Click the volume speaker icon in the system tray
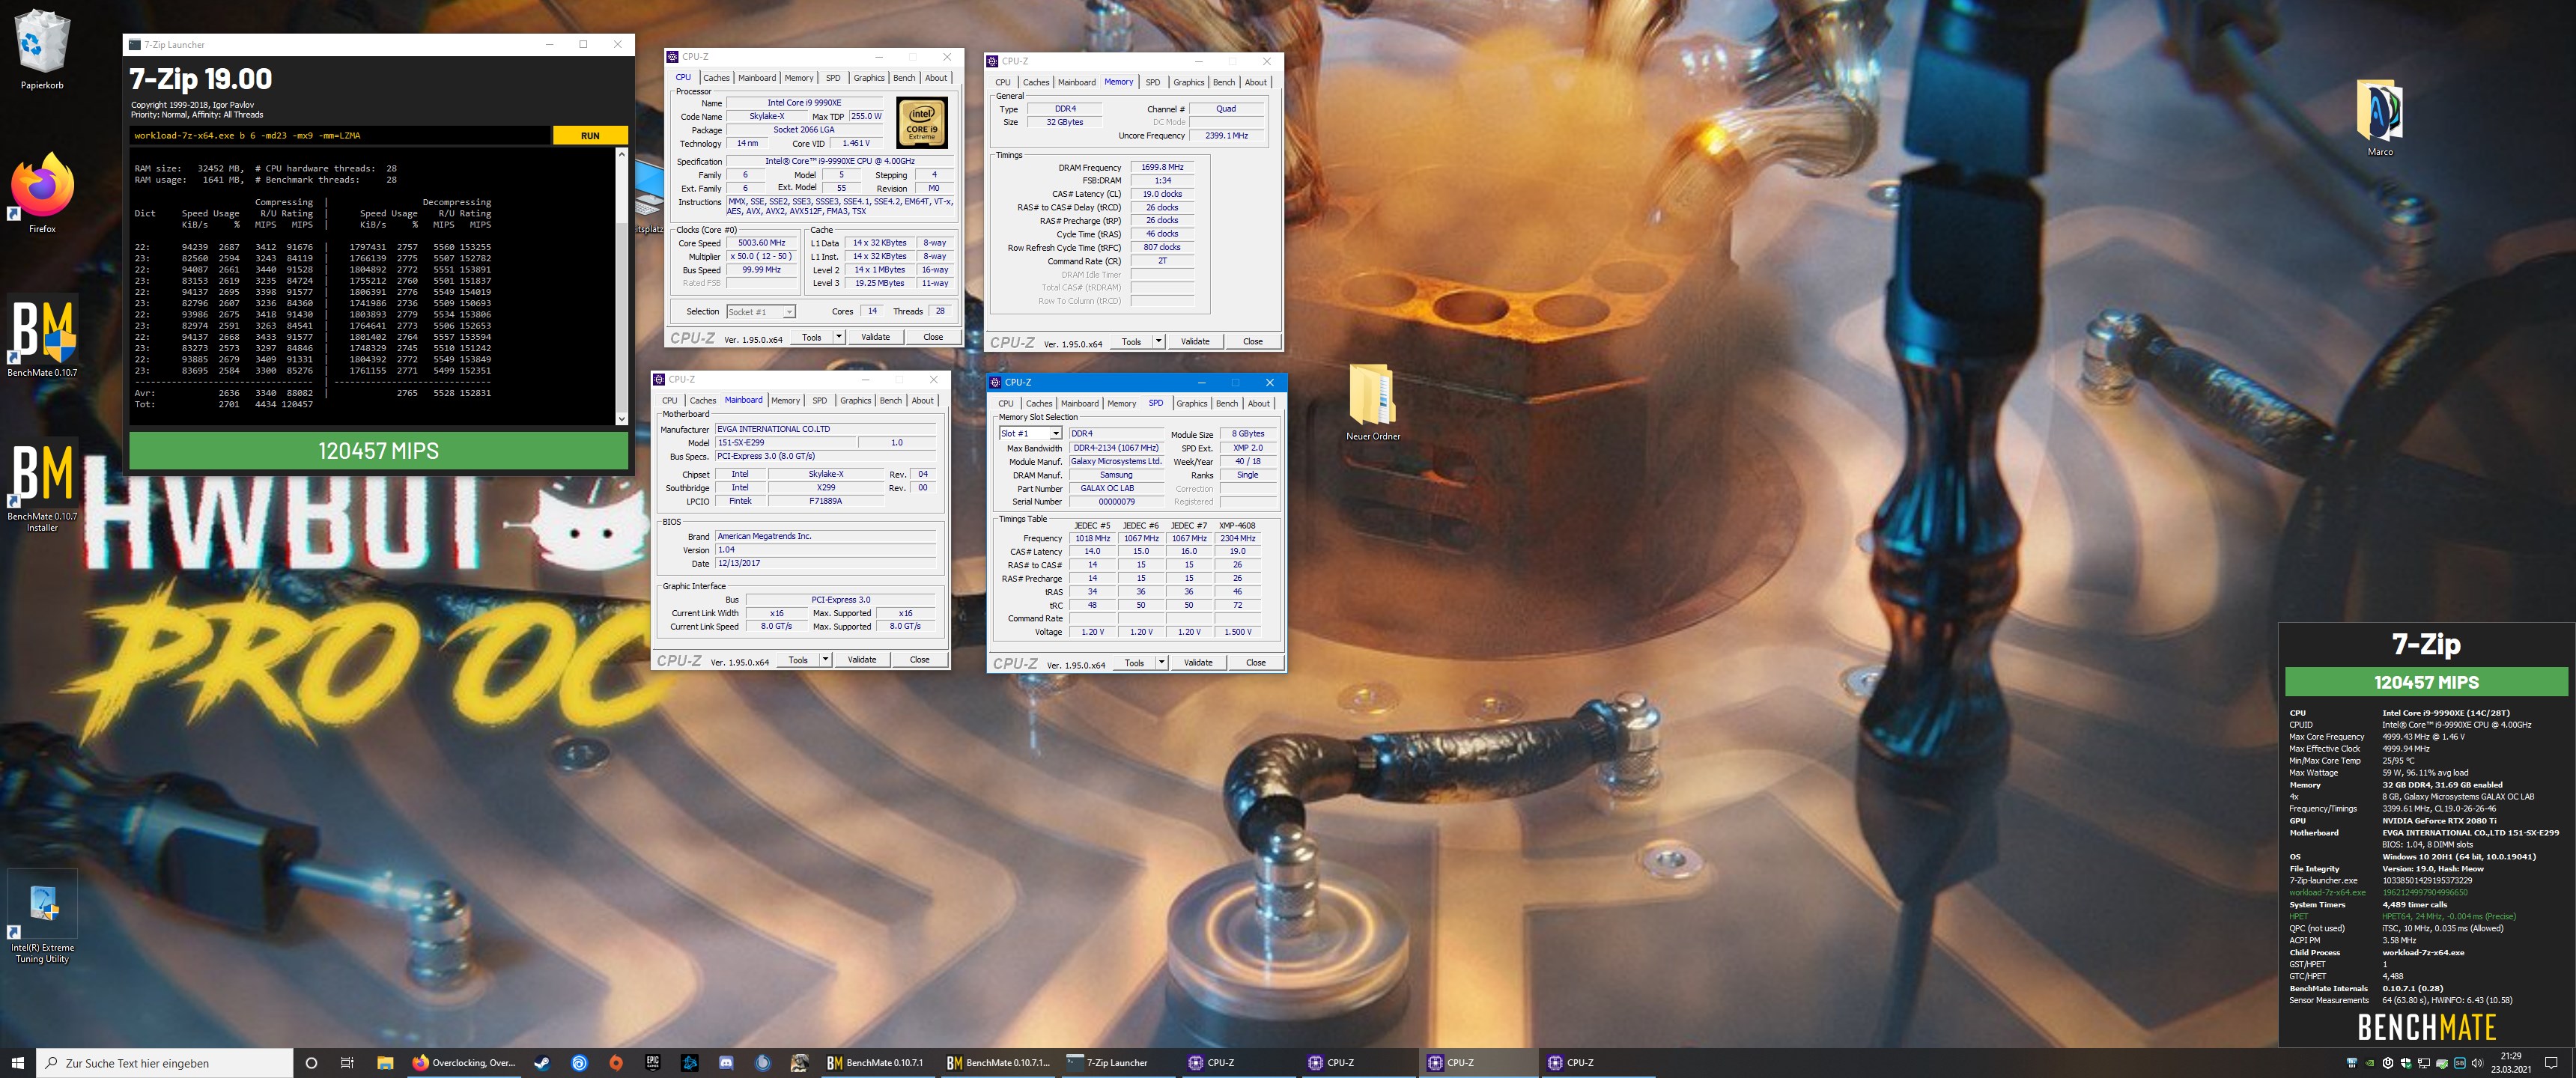The height and width of the screenshot is (1078, 2576). pyautogui.click(x=2477, y=1063)
